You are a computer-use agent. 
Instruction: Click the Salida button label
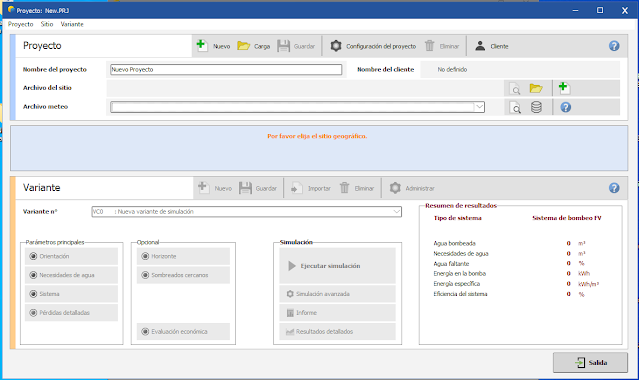[598, 362]
